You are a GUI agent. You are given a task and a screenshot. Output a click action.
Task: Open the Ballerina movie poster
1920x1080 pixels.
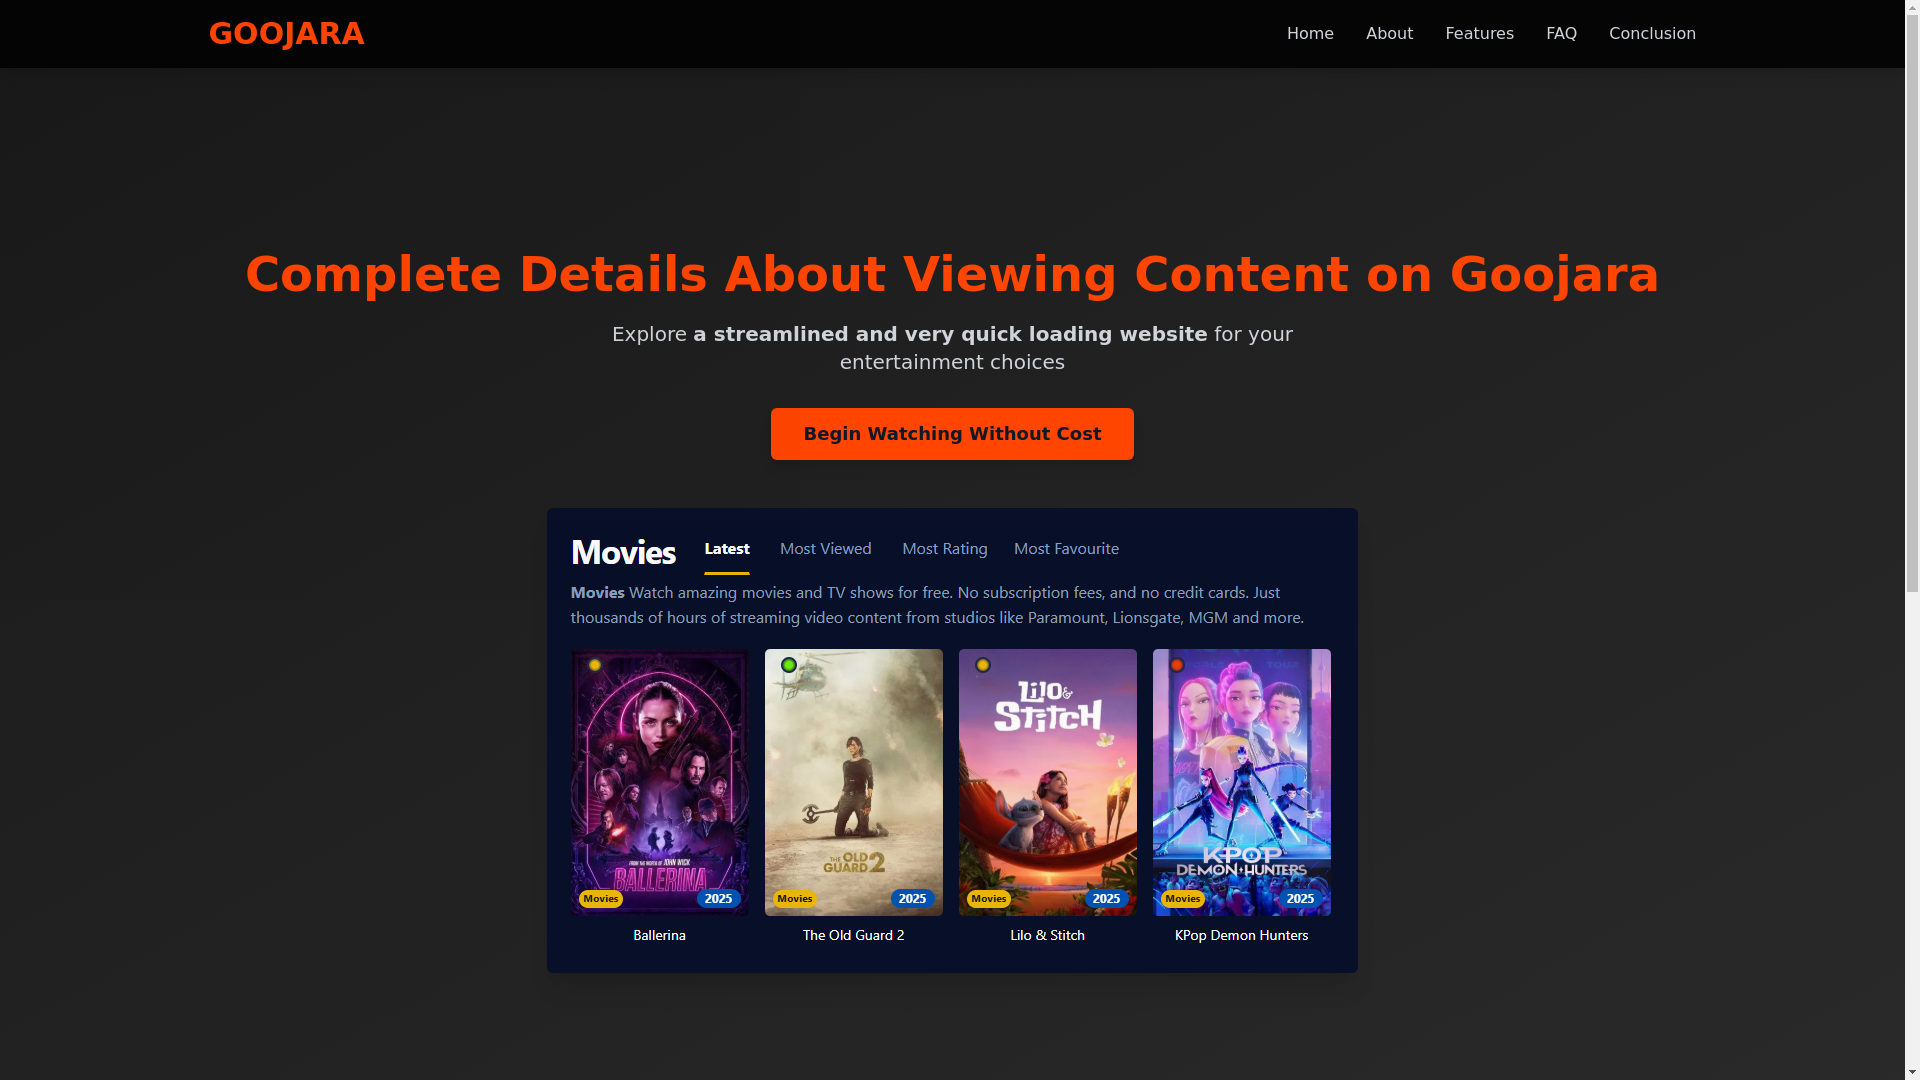[660, 782]
